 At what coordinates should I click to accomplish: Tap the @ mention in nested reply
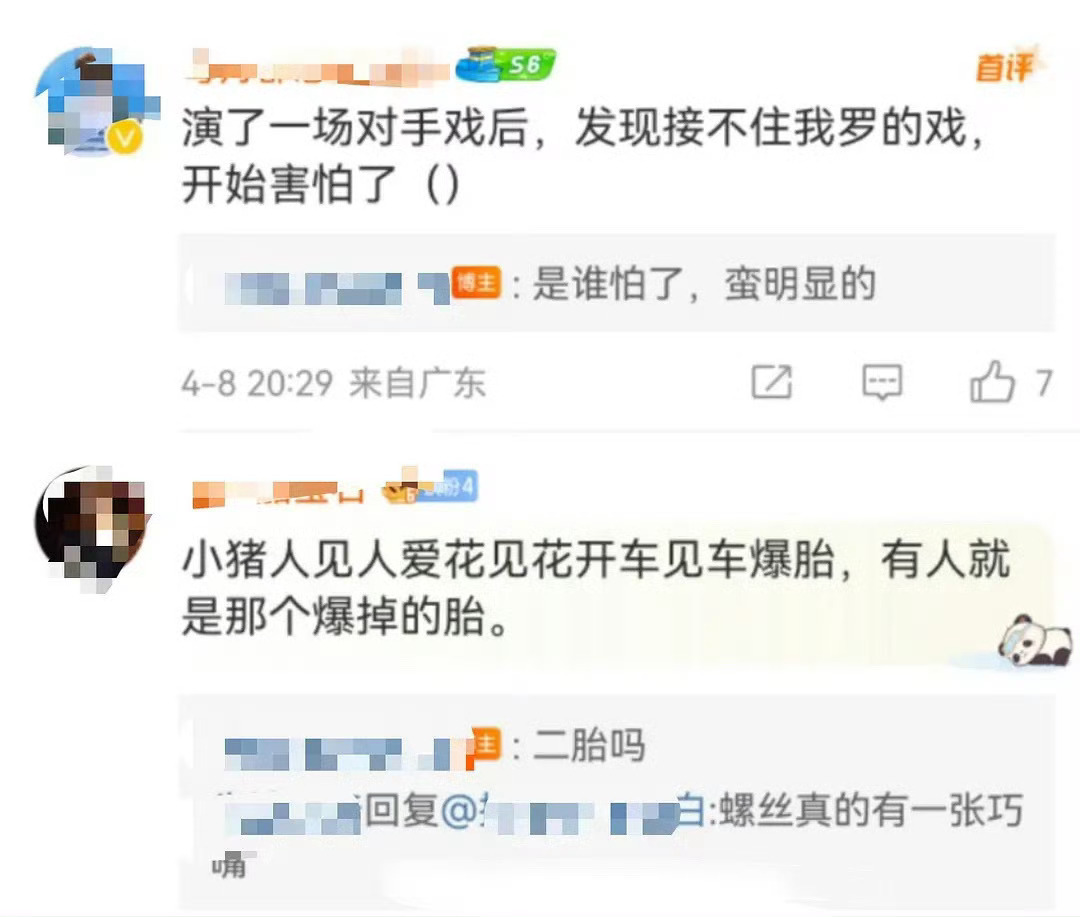coord(572,810)
